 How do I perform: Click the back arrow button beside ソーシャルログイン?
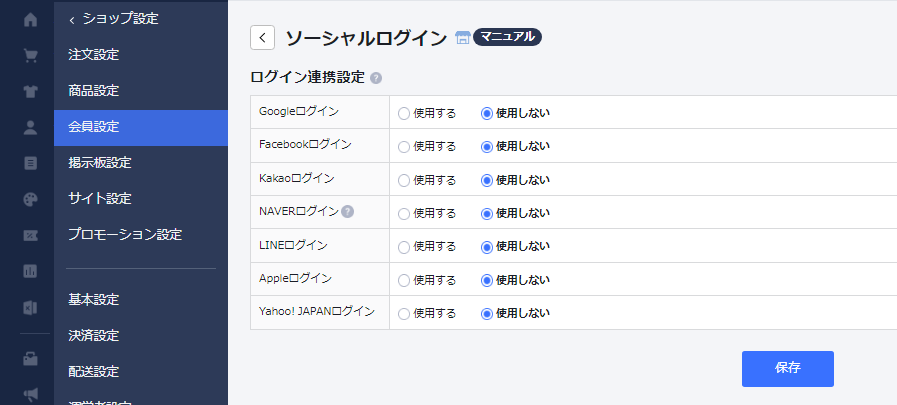[262, 38]
